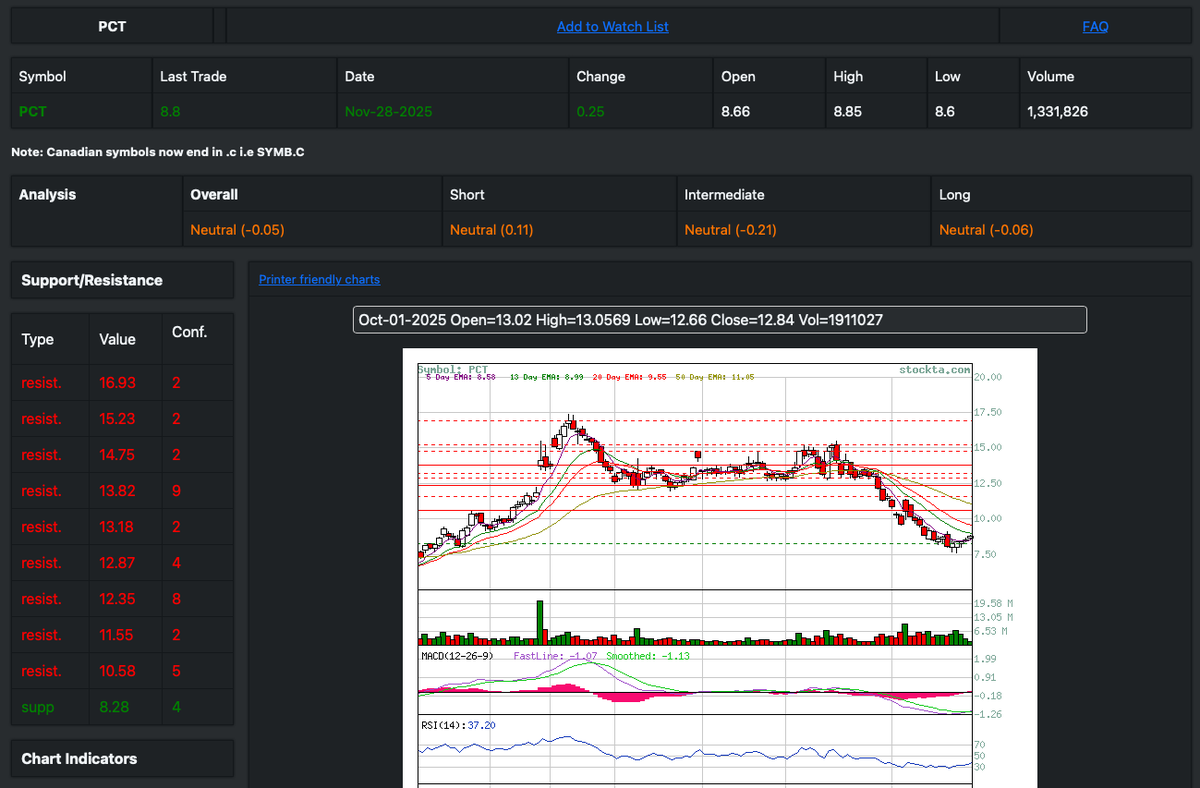
Task: Expand the Chart Indicators panel
Action: coord(79,758)
